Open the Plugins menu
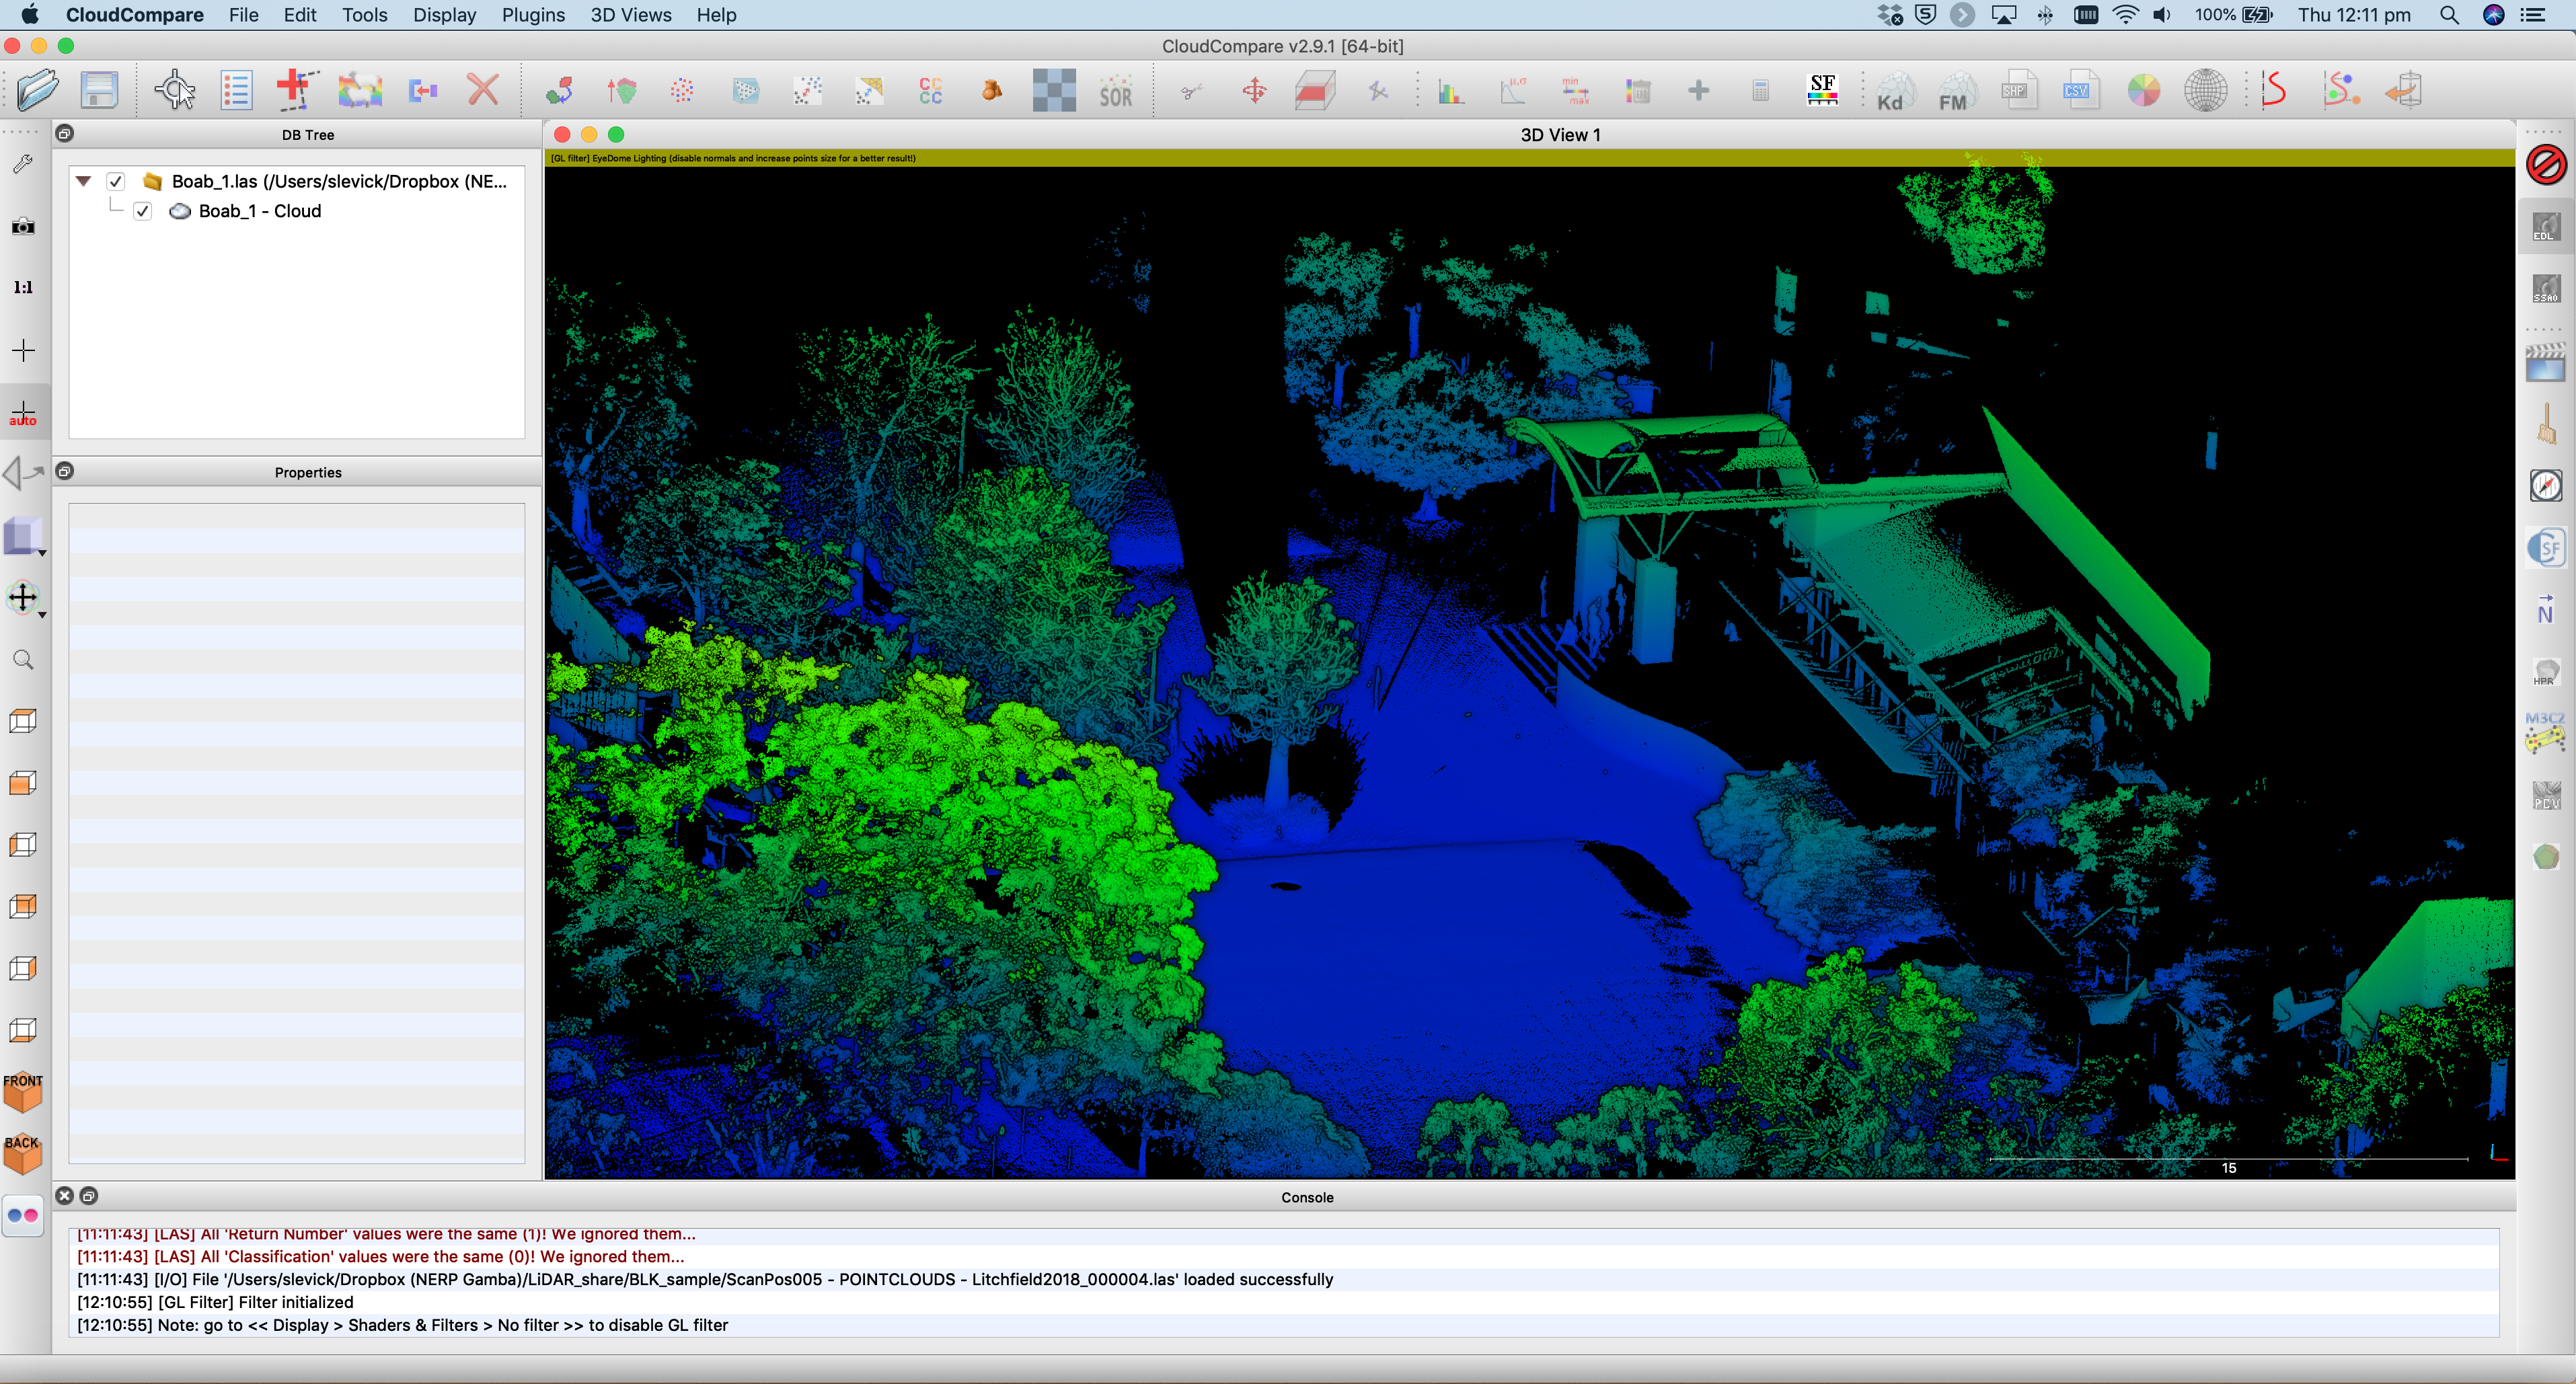 click(x=533, y=15)
